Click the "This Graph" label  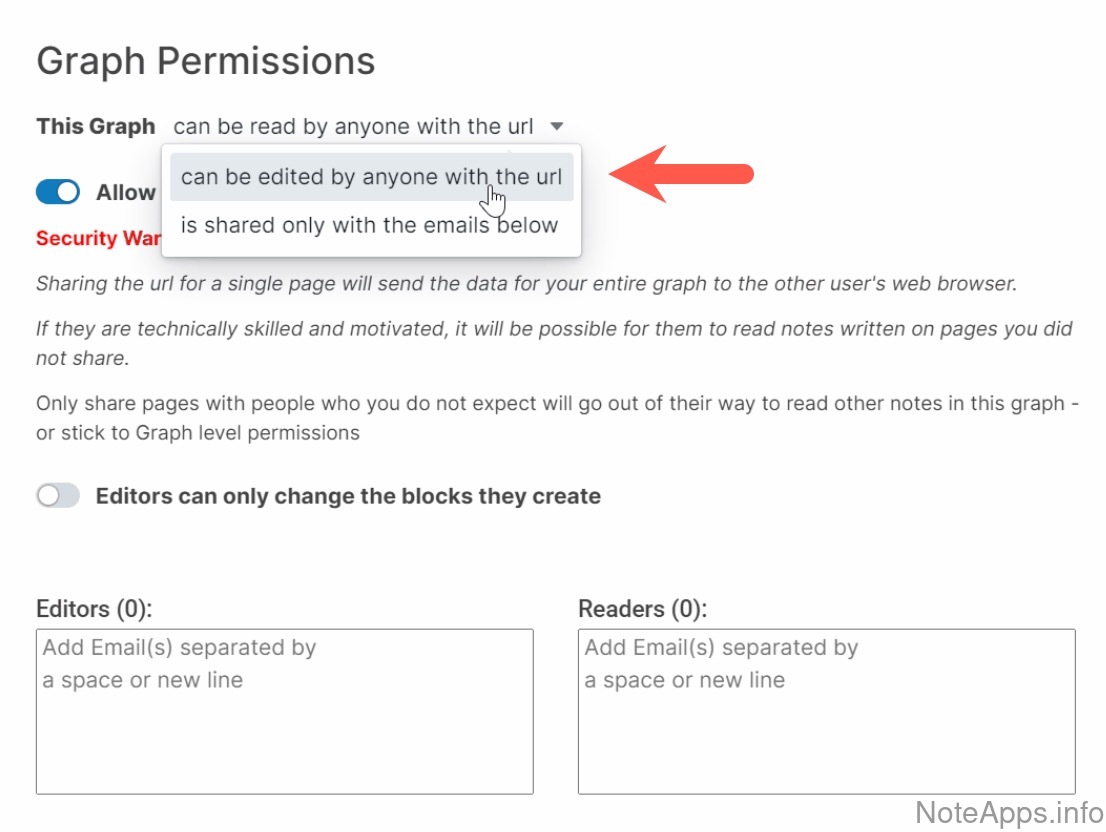[x=96, y=127]
